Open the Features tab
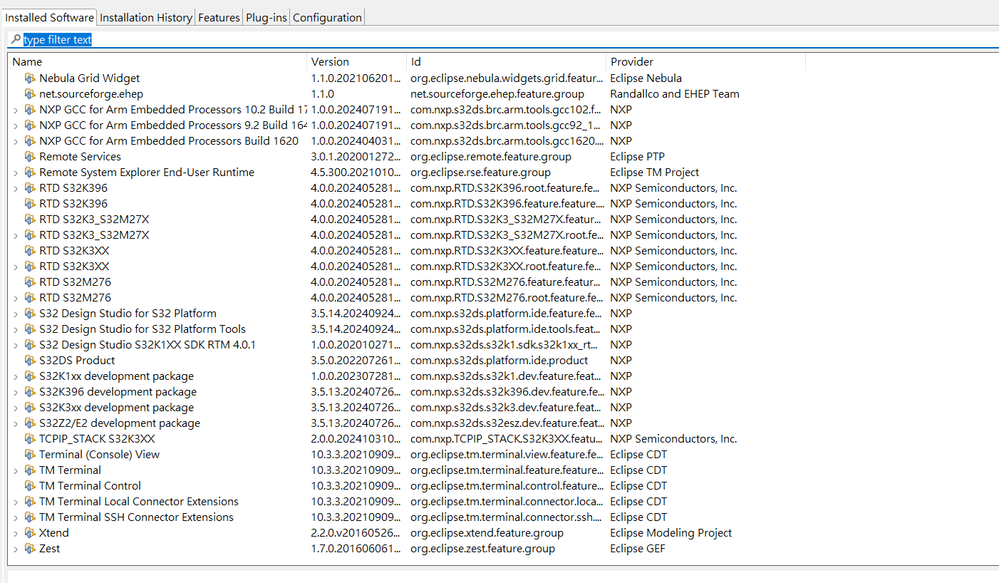999x583 pixels. [x=219, y=18]
